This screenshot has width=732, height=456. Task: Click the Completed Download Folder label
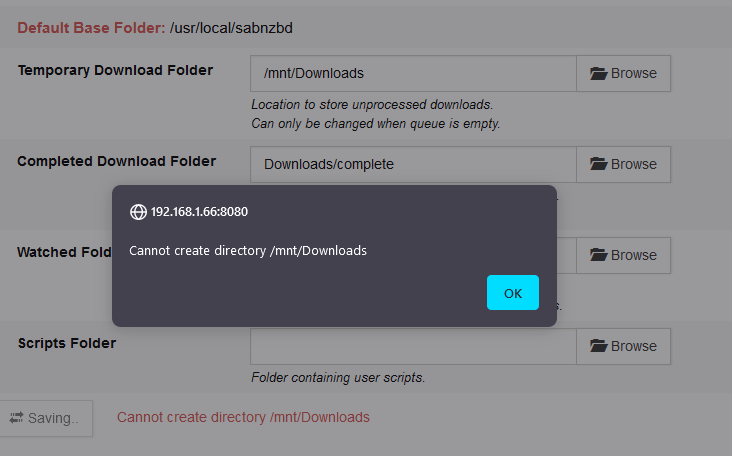(x=117, y=161)
